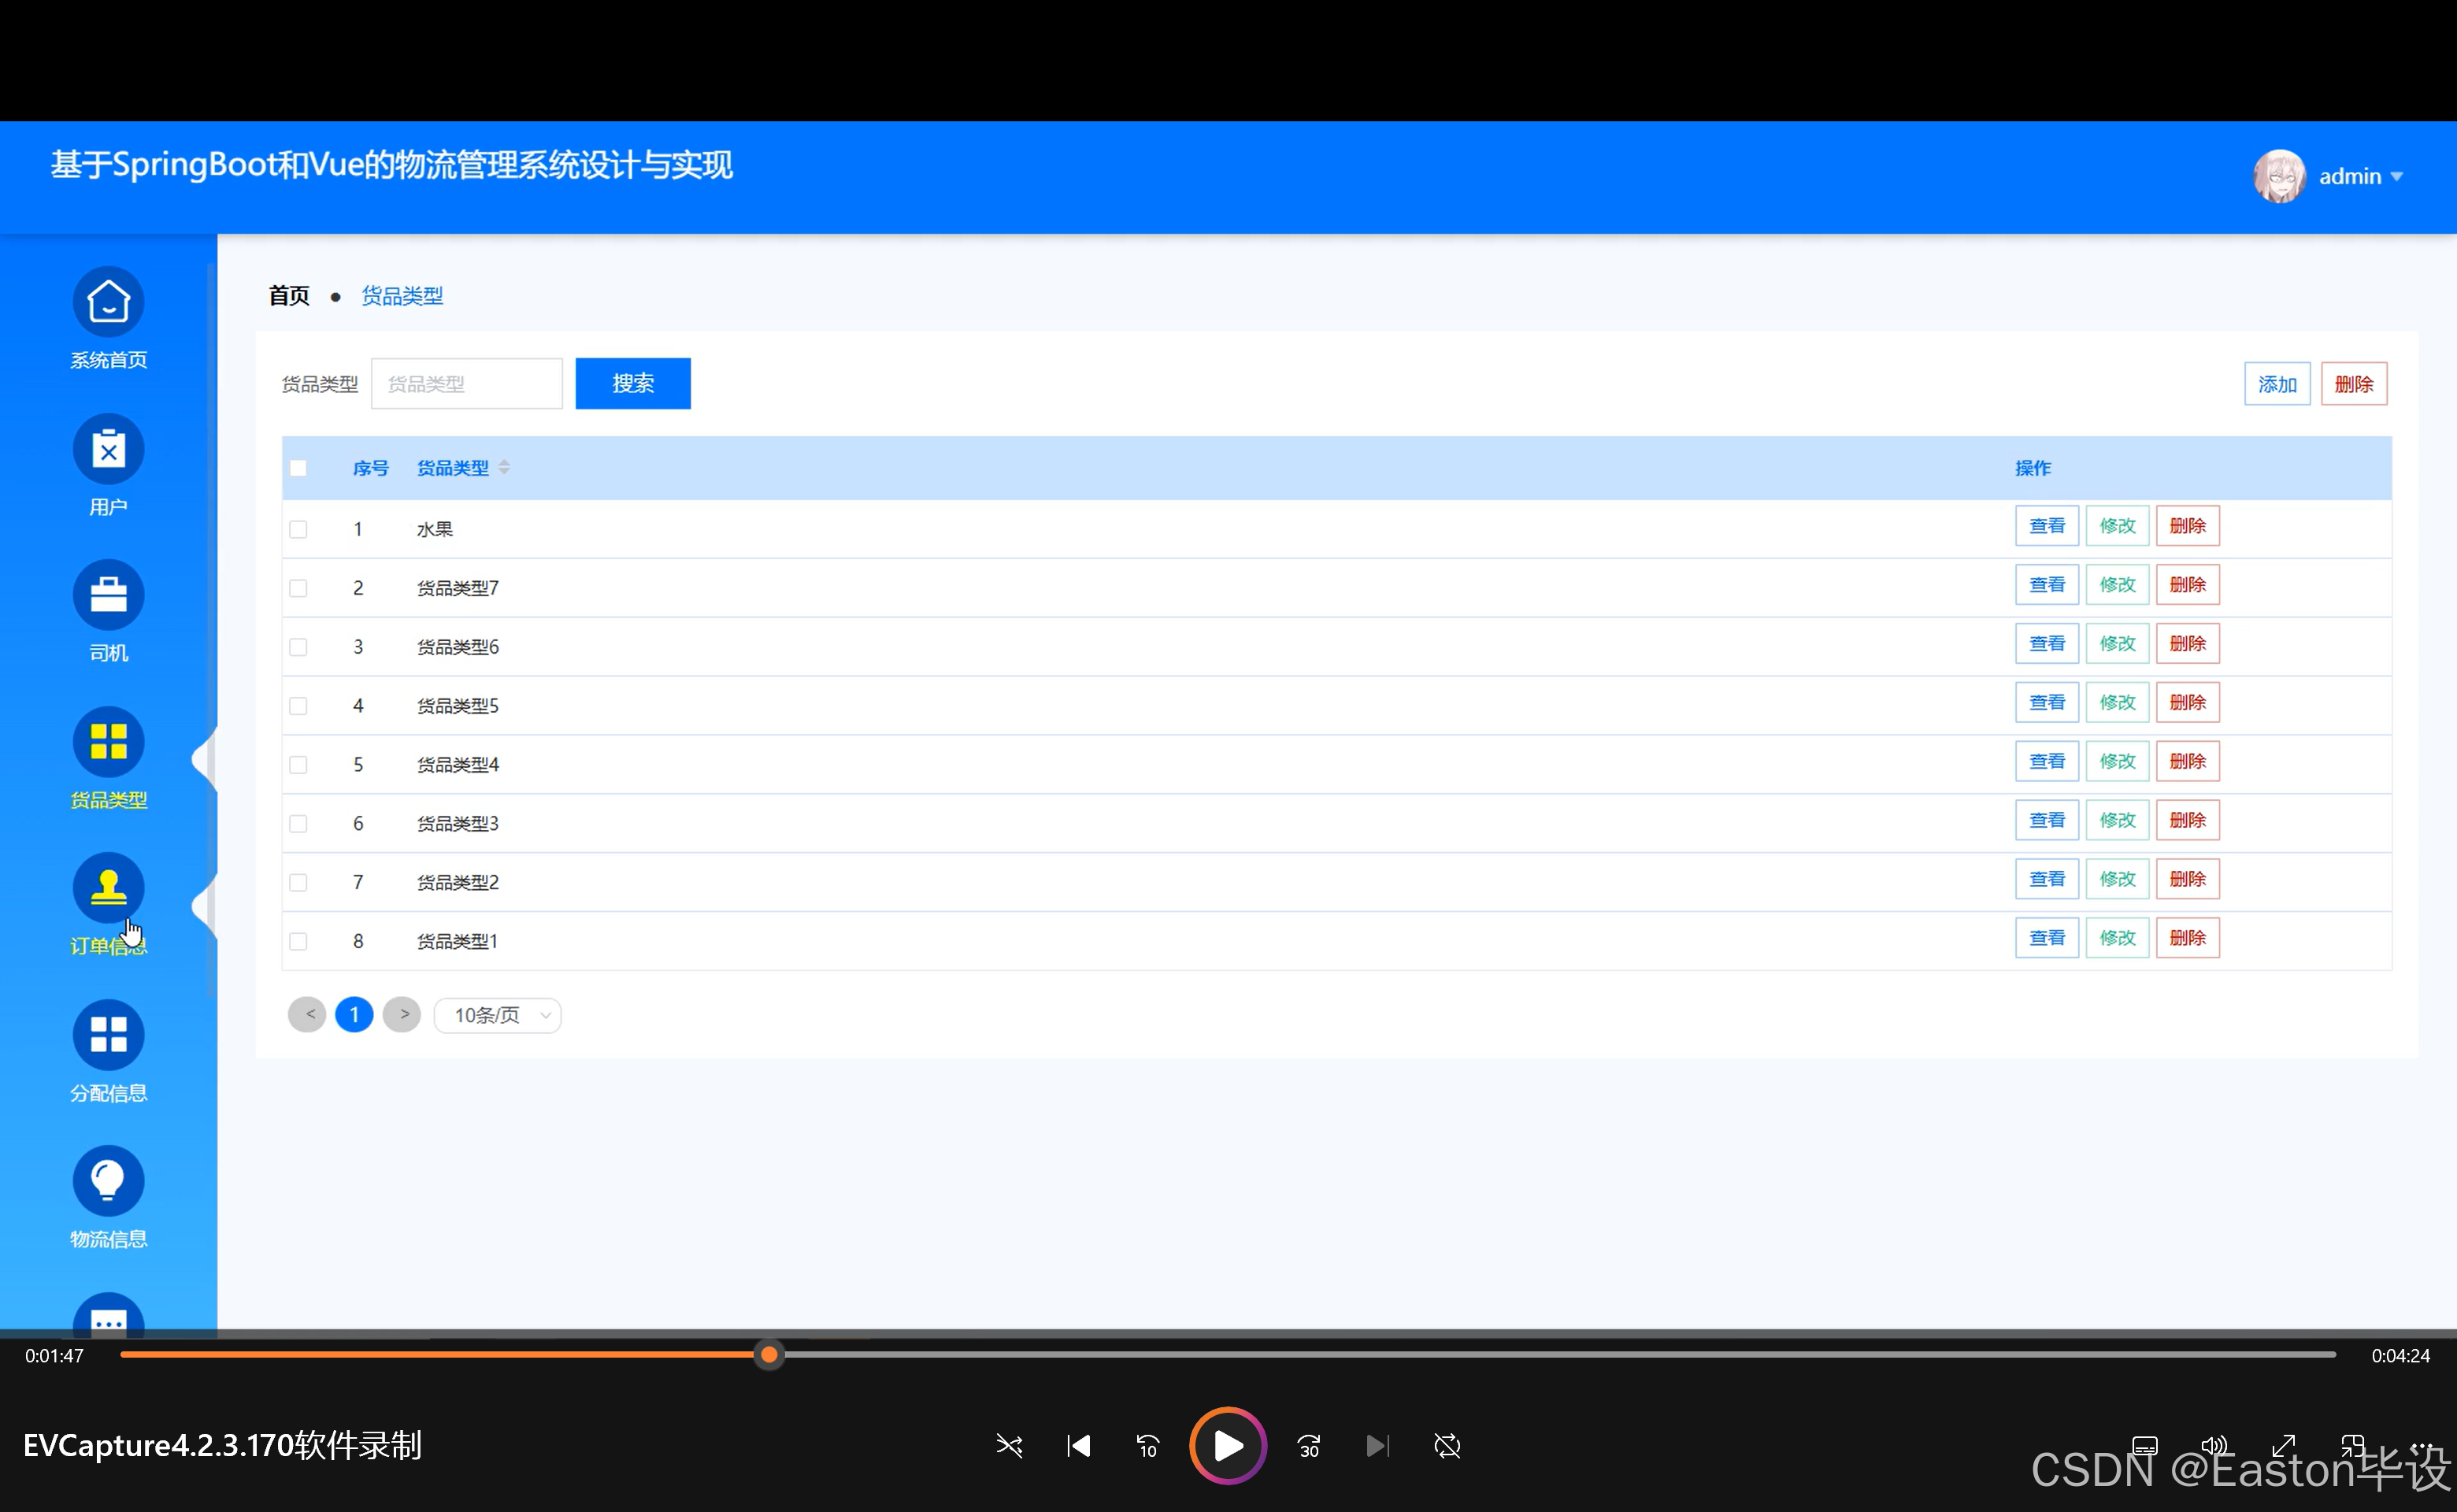The image size is (2457, 1512).
Task: Click the 货品类型 search input field
Action: tap(467, 383)
